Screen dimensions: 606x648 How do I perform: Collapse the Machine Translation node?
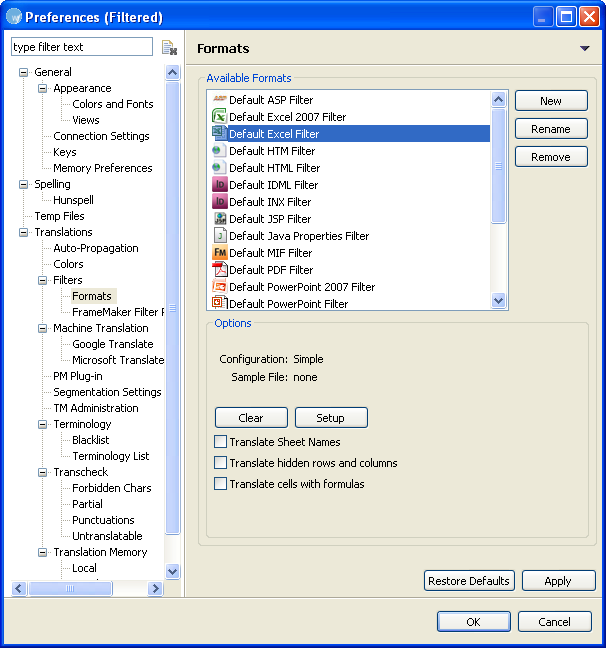[x=43, y=328]
